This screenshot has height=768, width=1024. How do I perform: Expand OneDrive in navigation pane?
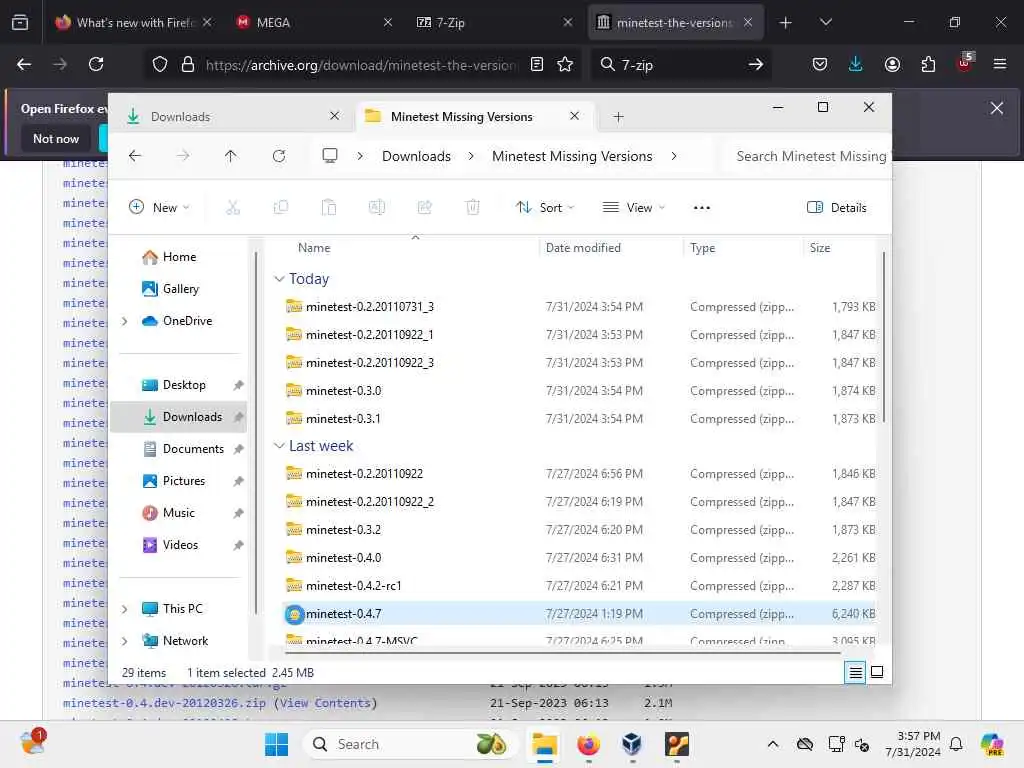click(x=125, y=321)
